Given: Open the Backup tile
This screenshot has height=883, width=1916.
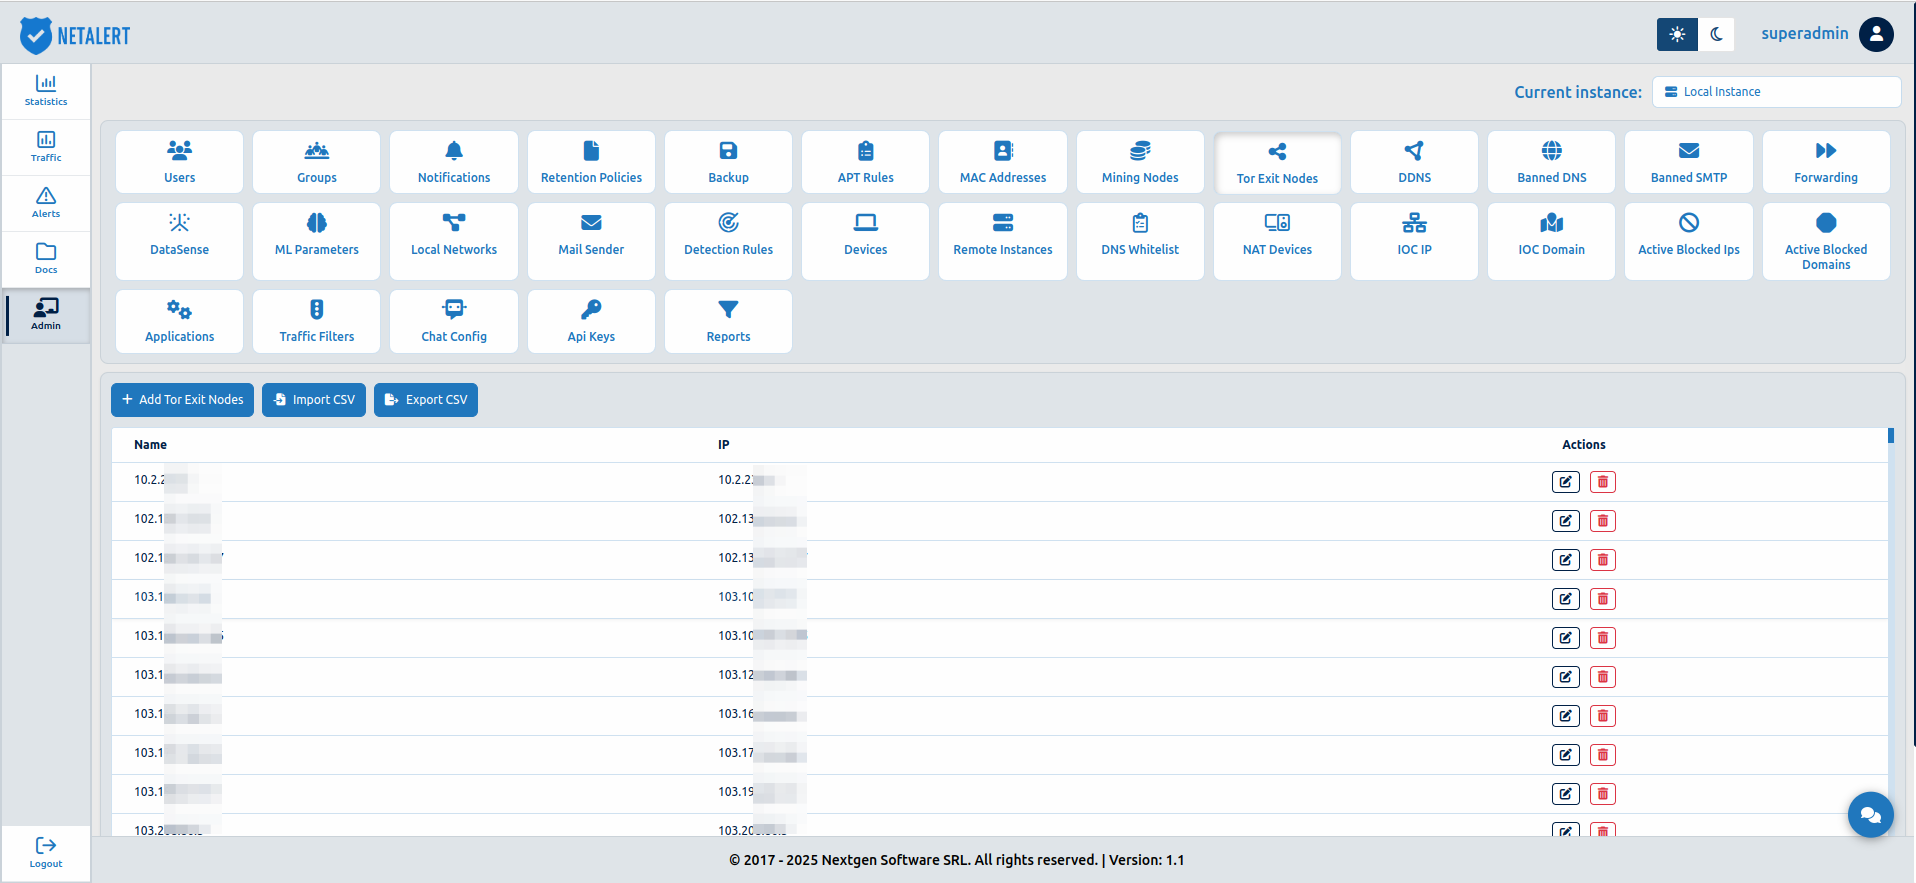Looking at the screenshot, I should point(728,162).
